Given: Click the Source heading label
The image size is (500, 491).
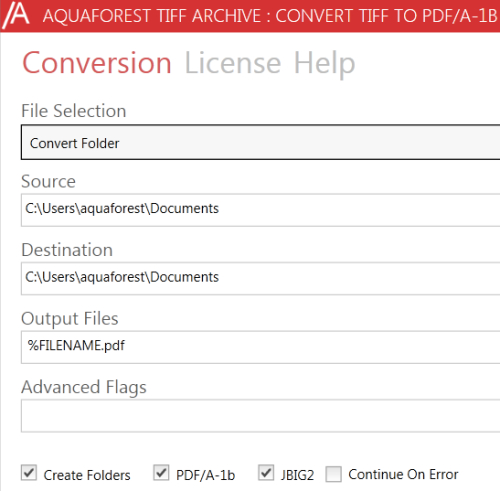Looking at the screenshot, I should 48,181.
